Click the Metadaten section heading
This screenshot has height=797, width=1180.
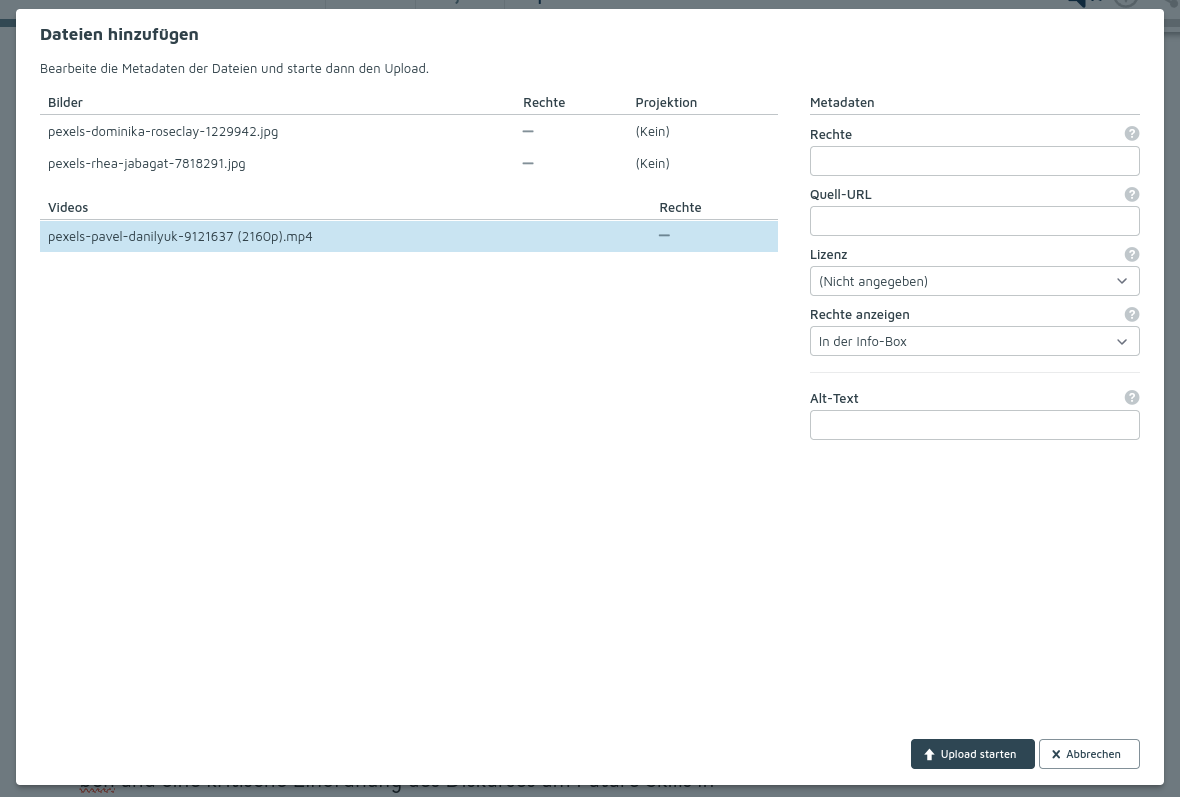click(x=842, y=102)
